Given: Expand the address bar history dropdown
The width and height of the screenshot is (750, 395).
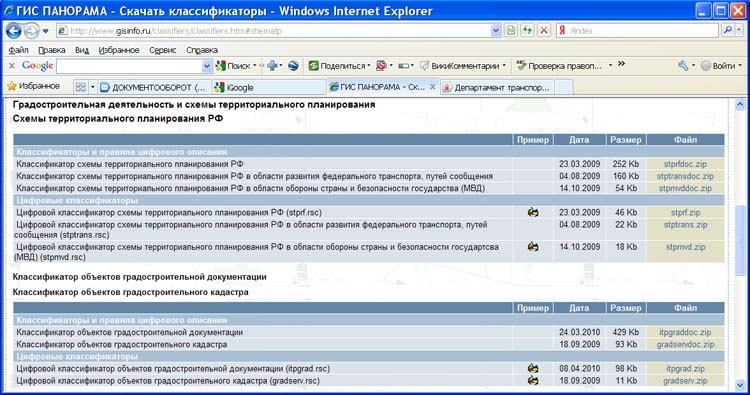Looking at the screenshot, I should 496,31.
